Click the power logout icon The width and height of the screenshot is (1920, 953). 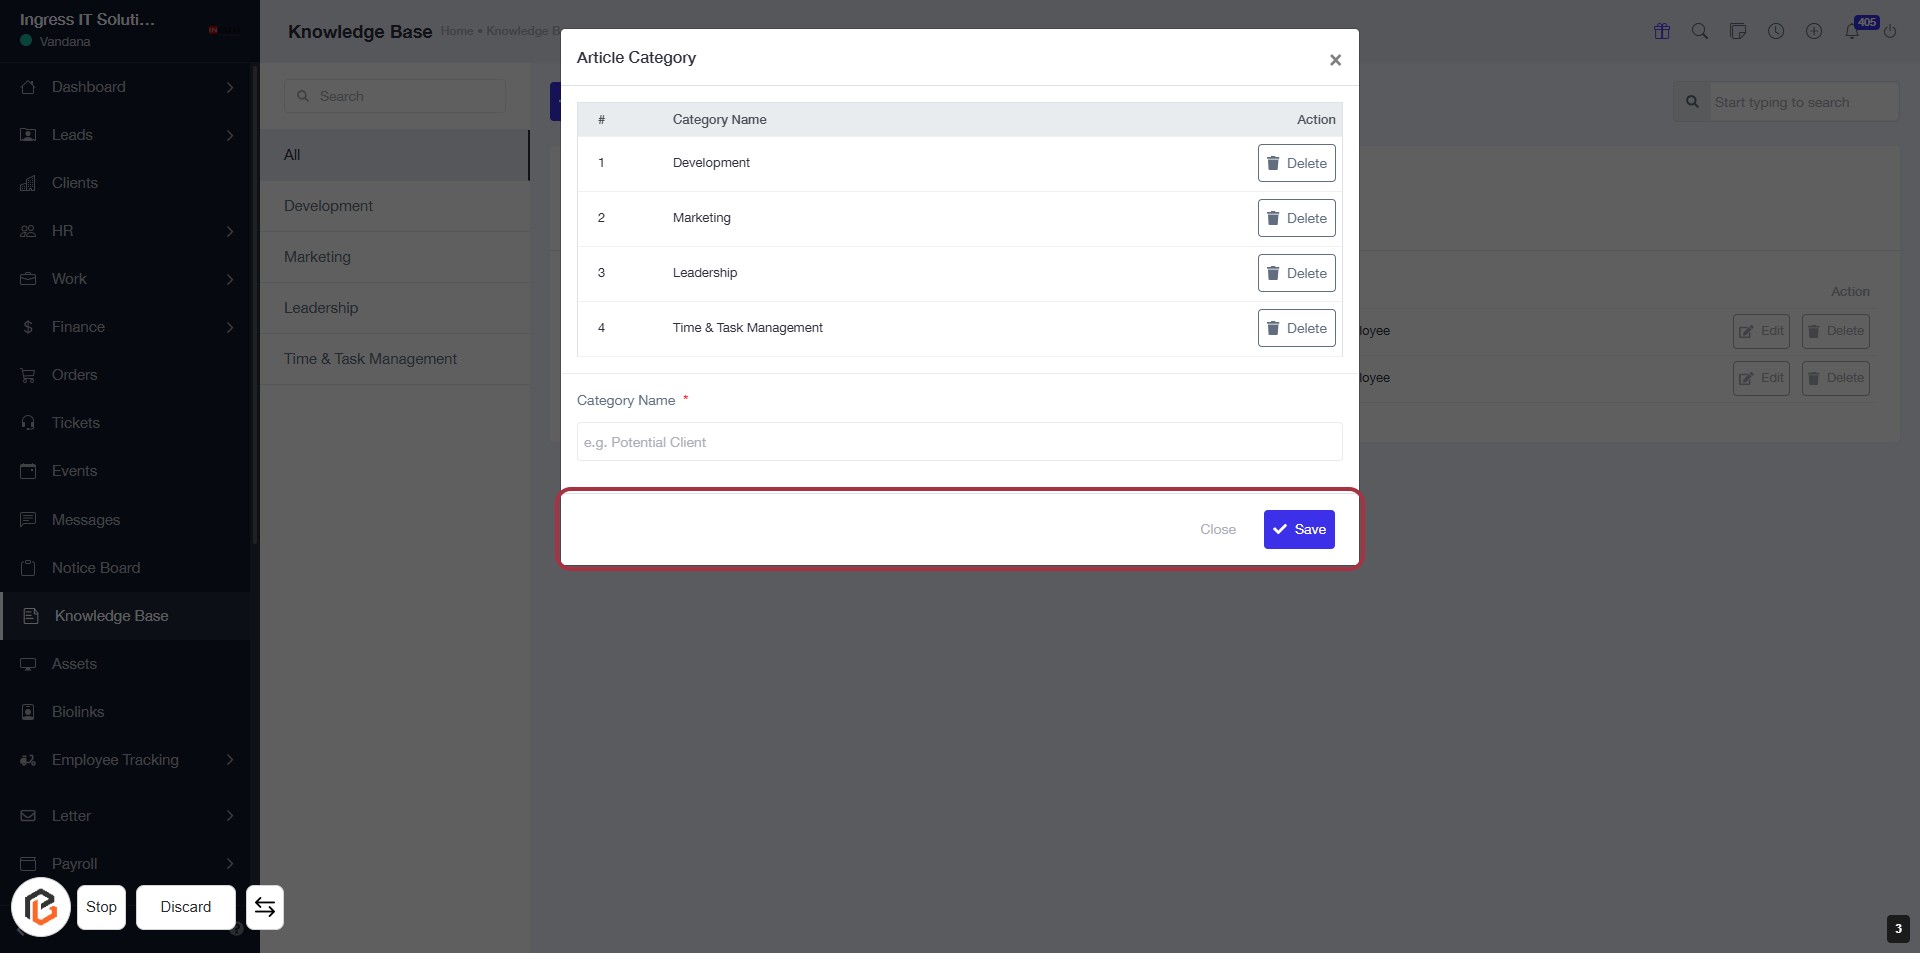[x=1890, y=31]
